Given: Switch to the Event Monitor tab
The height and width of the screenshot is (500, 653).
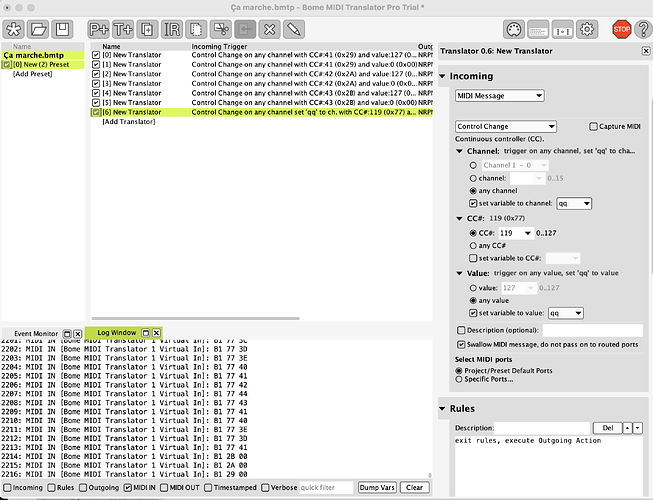Looking at the screenshot, I should pyautogui.click(x=36, y=332).
